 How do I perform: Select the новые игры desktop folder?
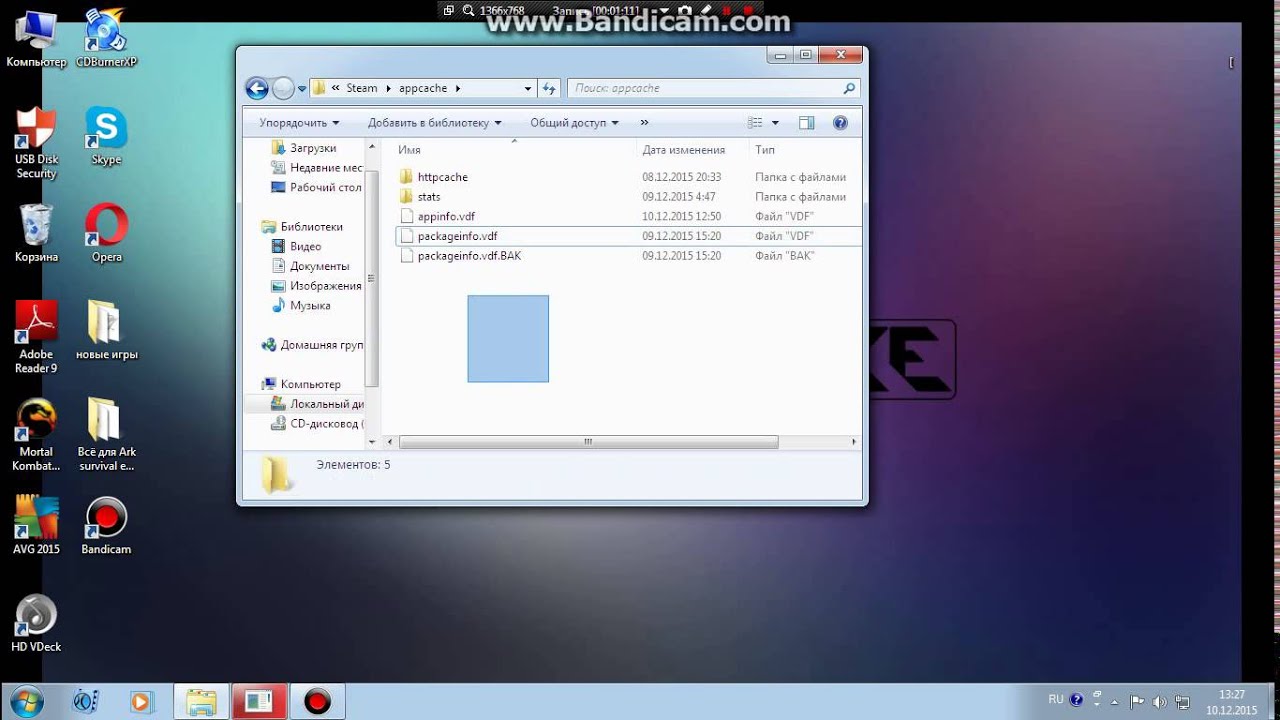click(x=106, y=330)
